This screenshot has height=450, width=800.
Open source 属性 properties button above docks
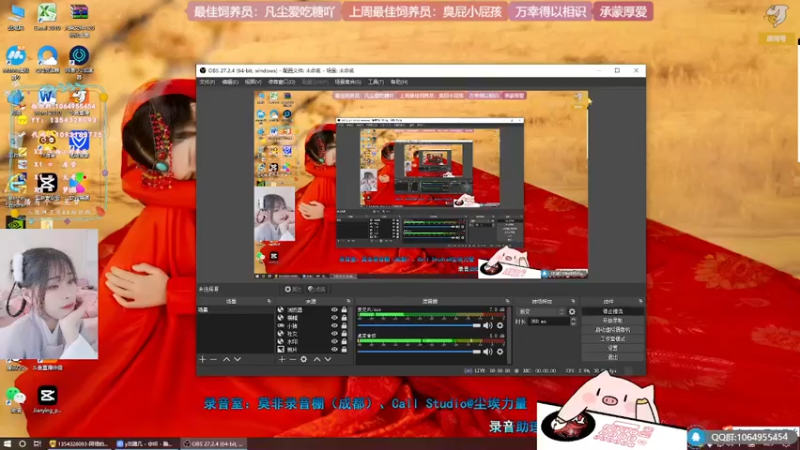coord(292,289)
